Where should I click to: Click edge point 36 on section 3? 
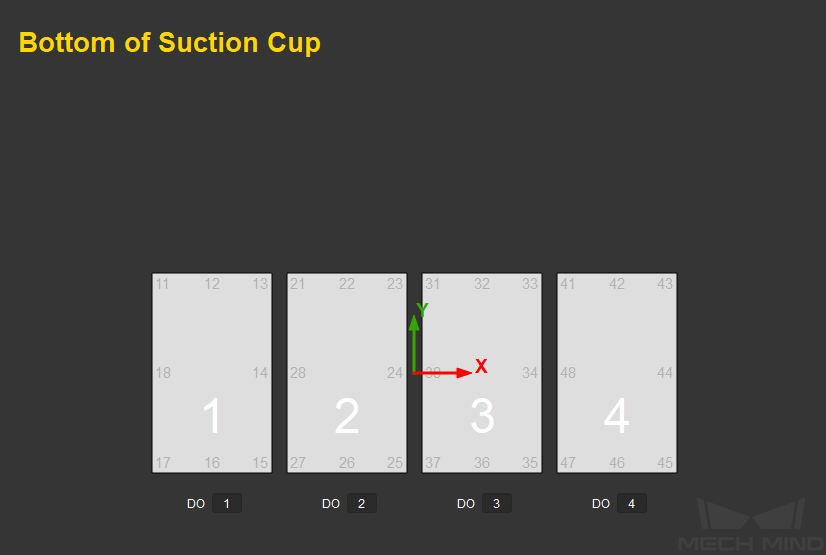pos(481,463)
